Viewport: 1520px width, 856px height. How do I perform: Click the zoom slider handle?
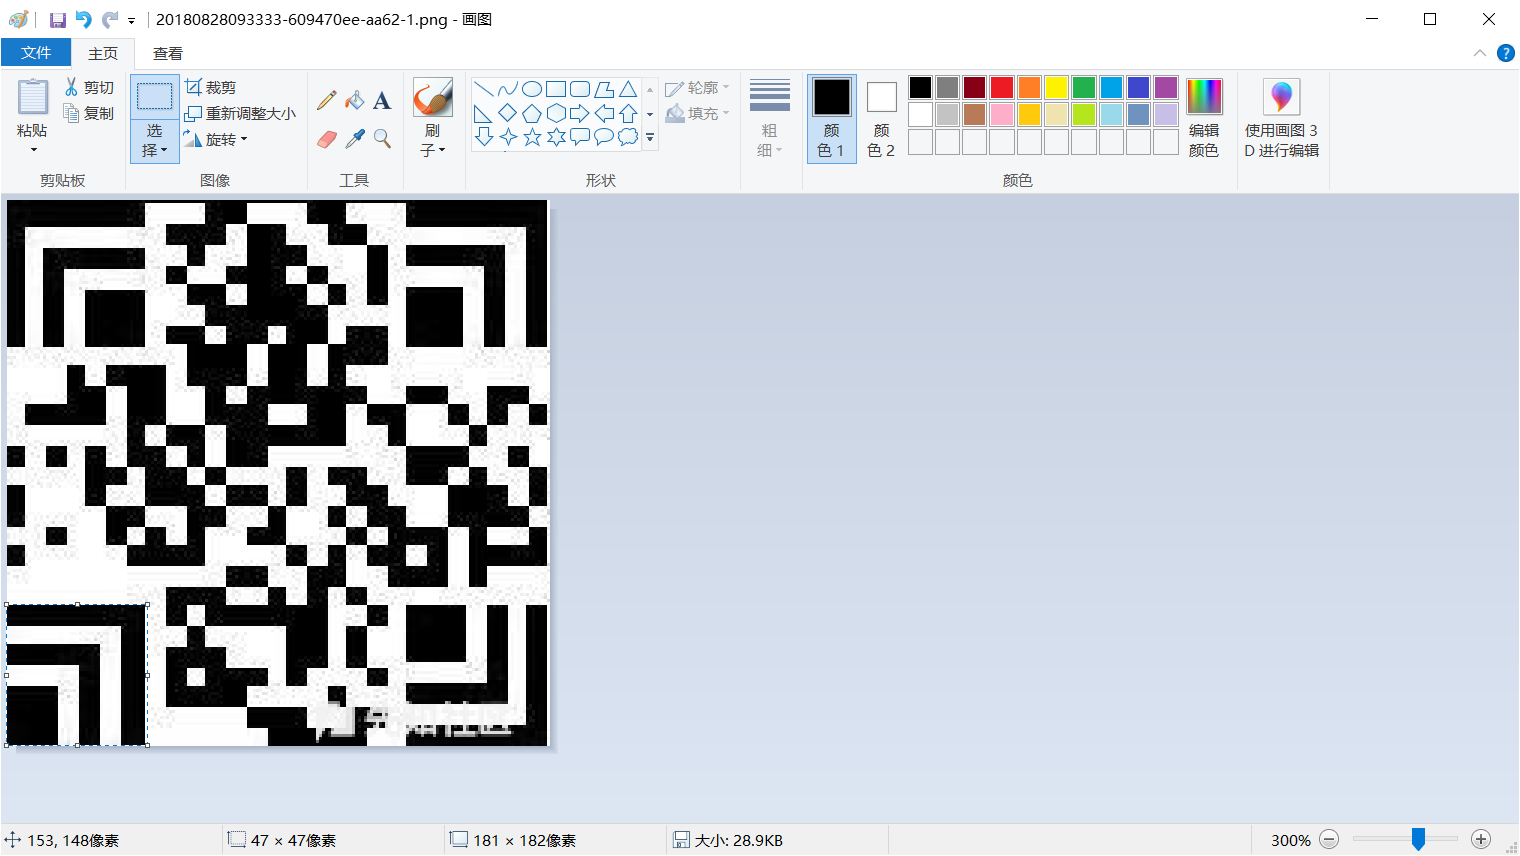[1418, 840]
